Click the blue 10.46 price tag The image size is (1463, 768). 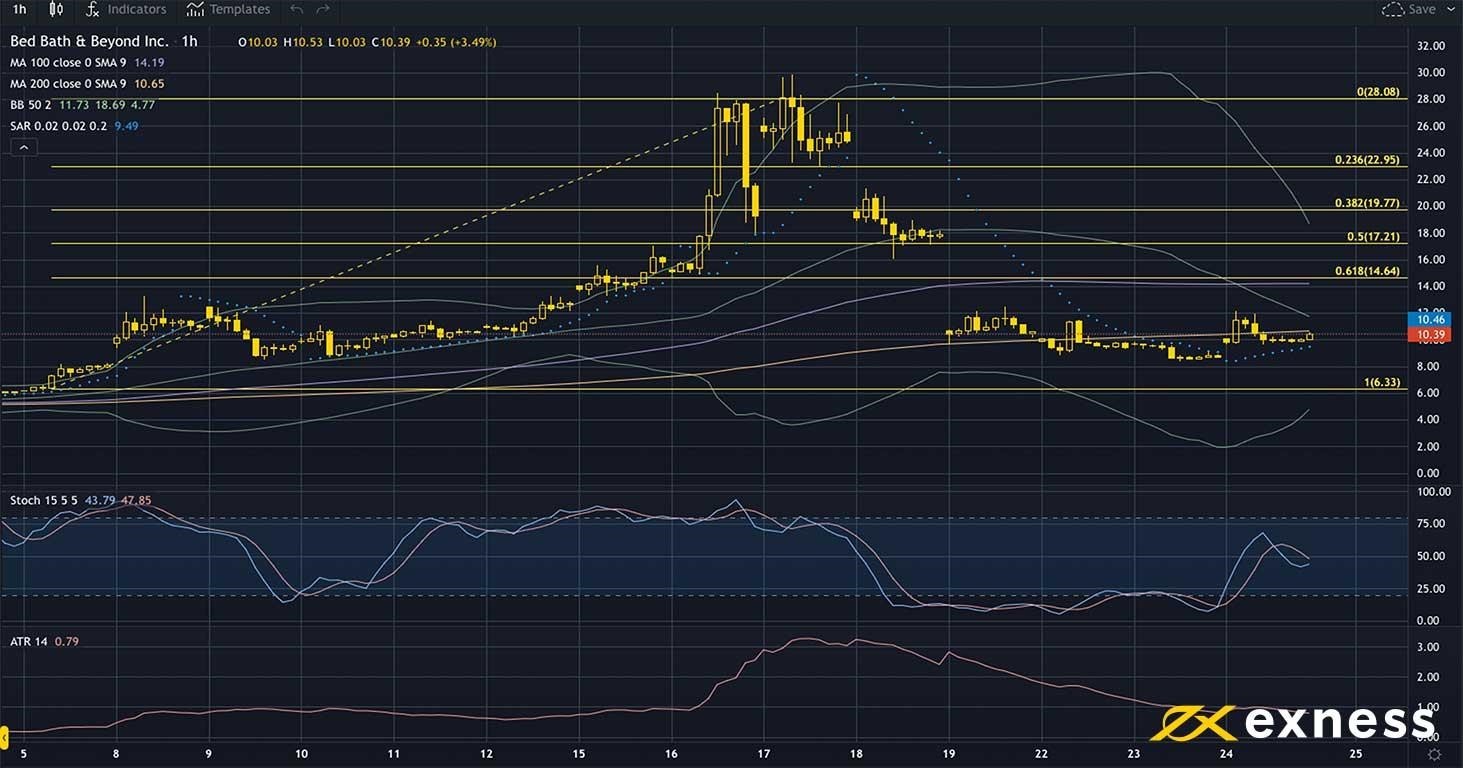(1432, 319)
